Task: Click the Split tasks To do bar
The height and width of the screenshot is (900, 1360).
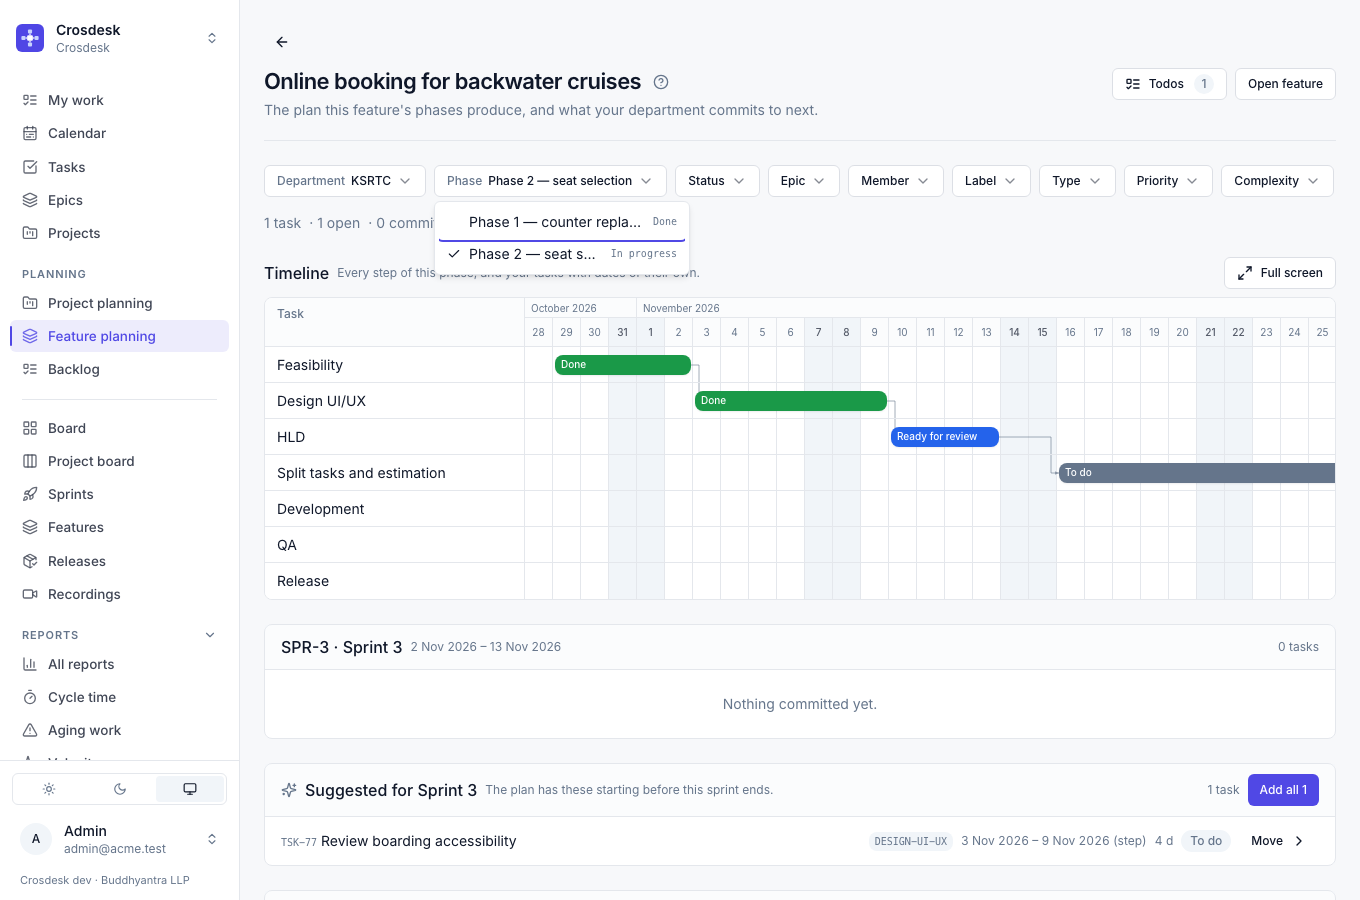Action: pos(1197,473)
